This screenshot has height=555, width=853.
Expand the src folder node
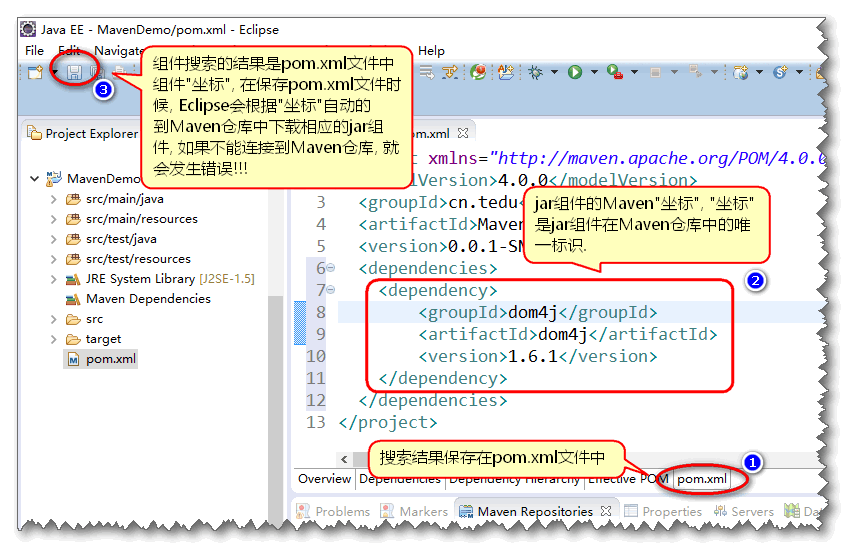pos(53,319)
